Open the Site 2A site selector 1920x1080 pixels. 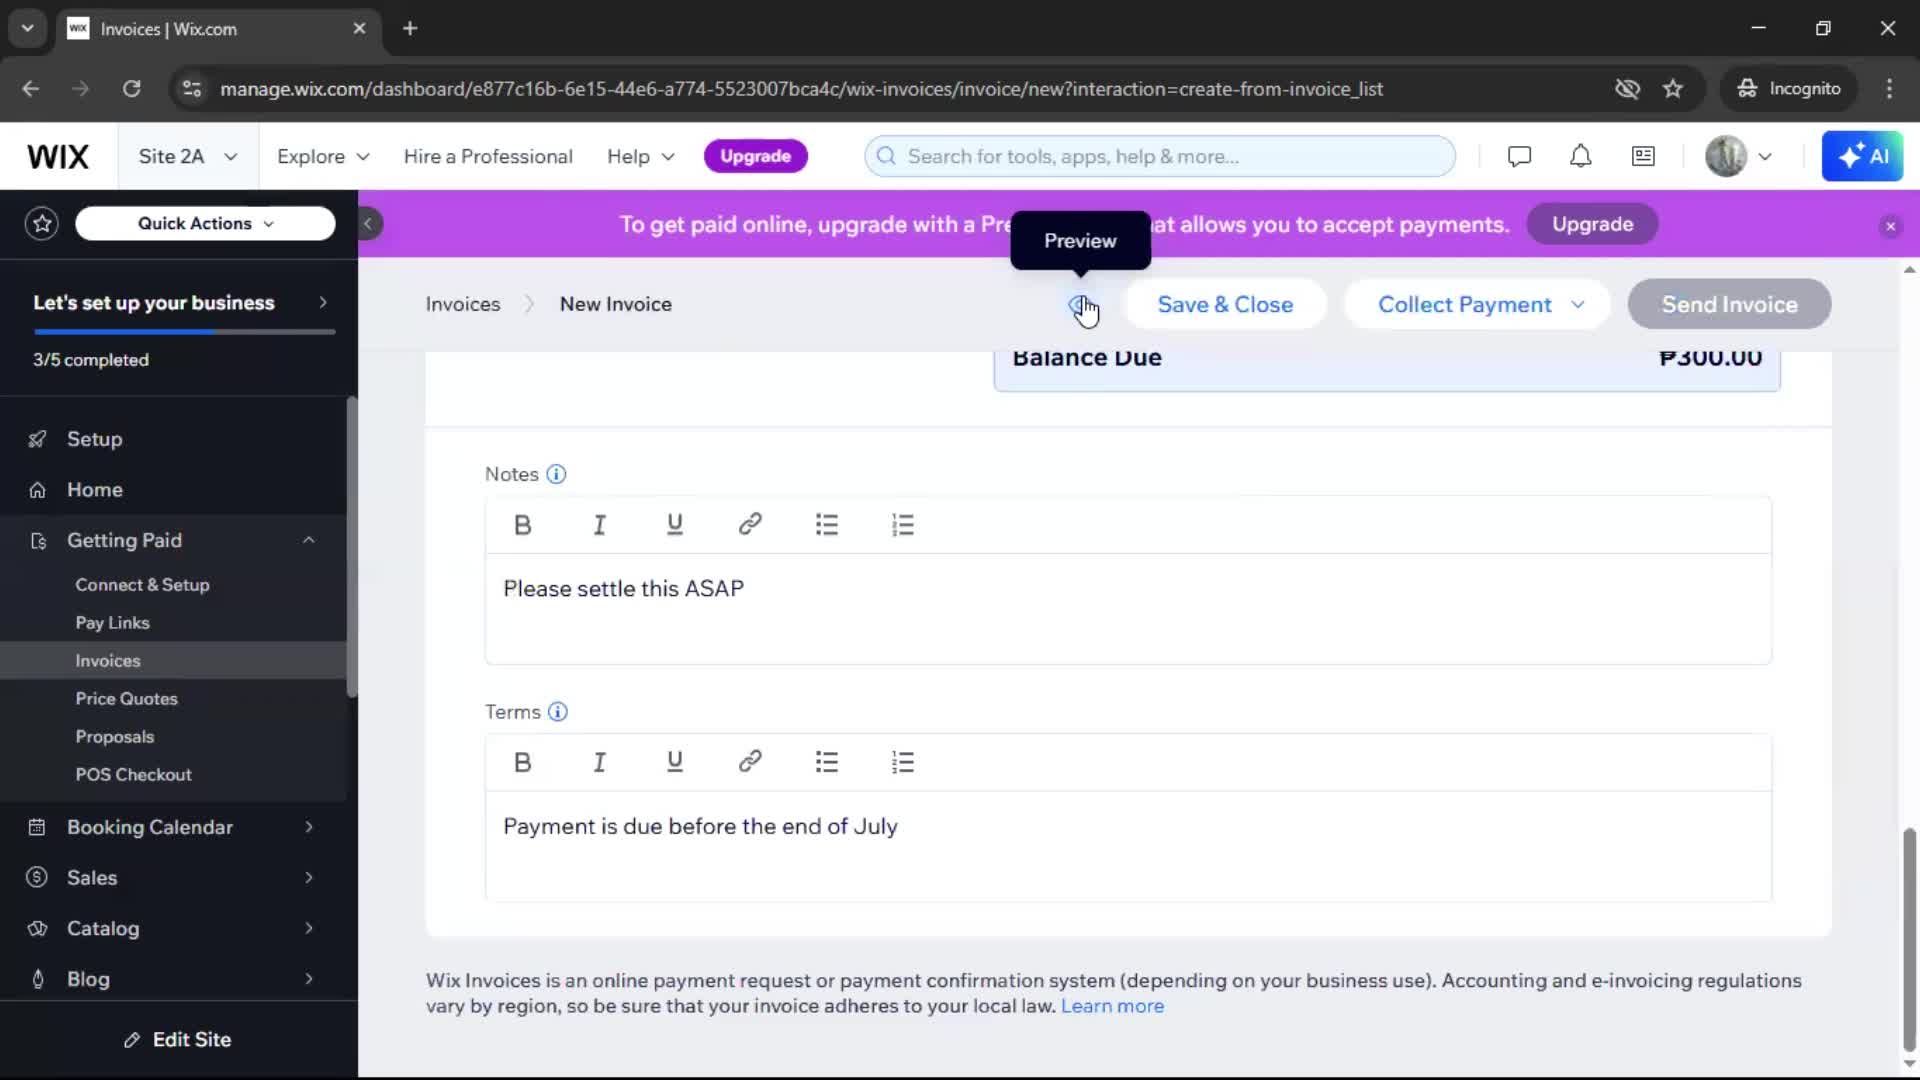tap(188, 156)
